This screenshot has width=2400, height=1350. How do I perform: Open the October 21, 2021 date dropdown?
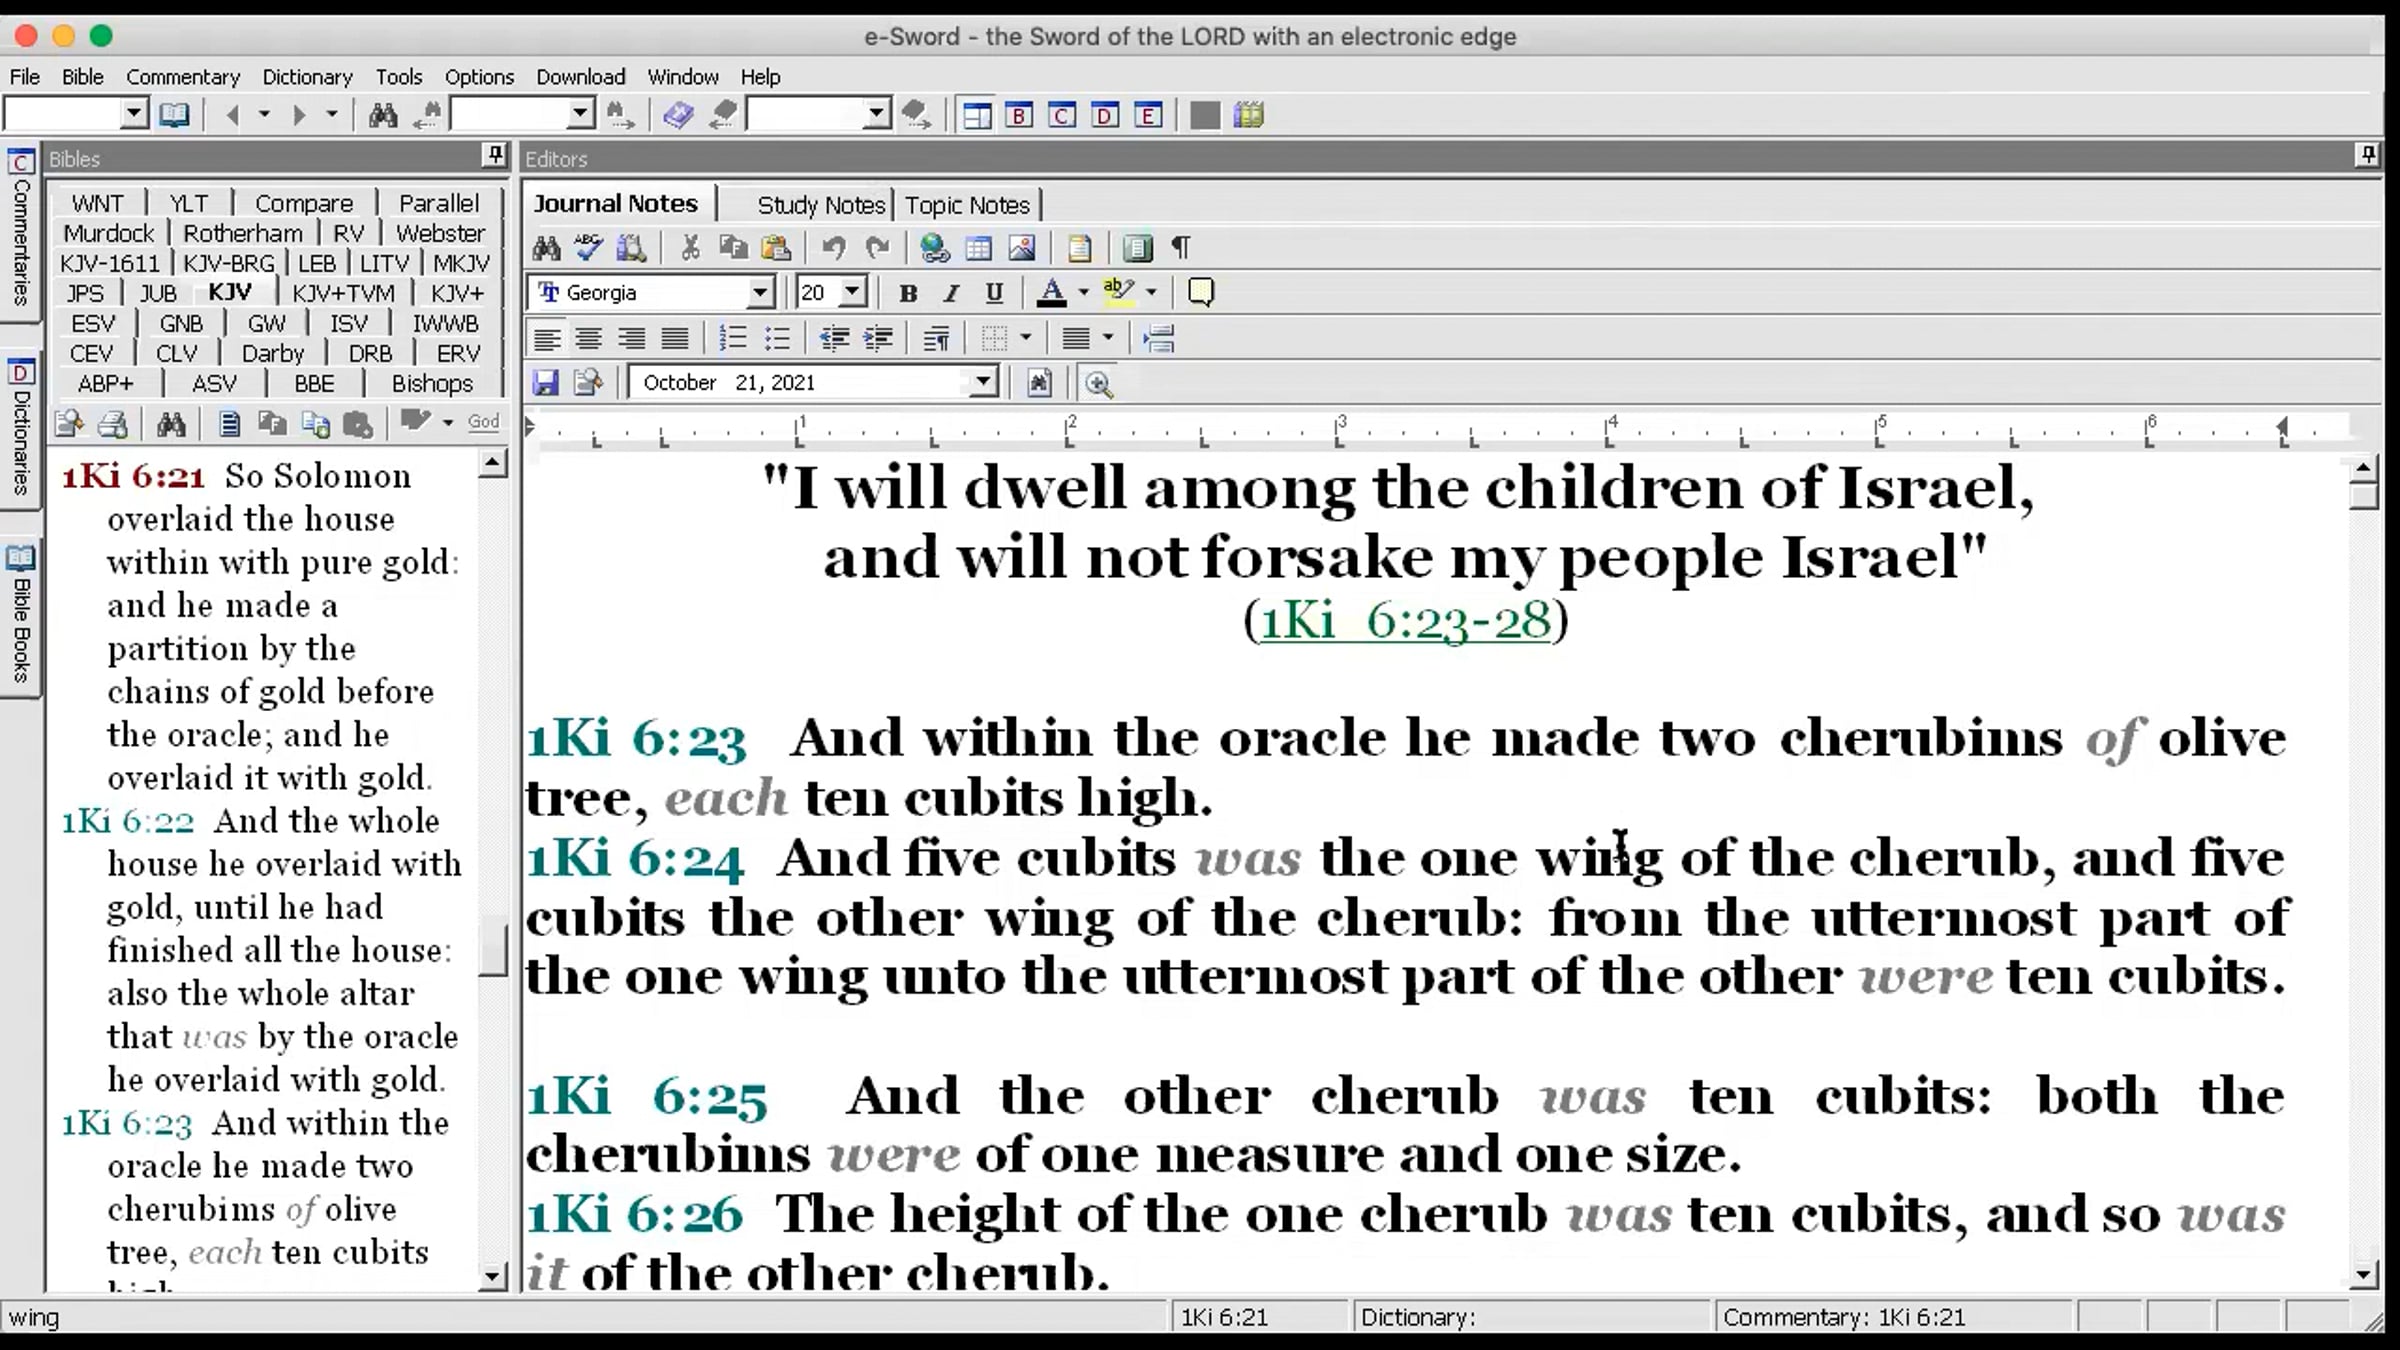(983, 383)
